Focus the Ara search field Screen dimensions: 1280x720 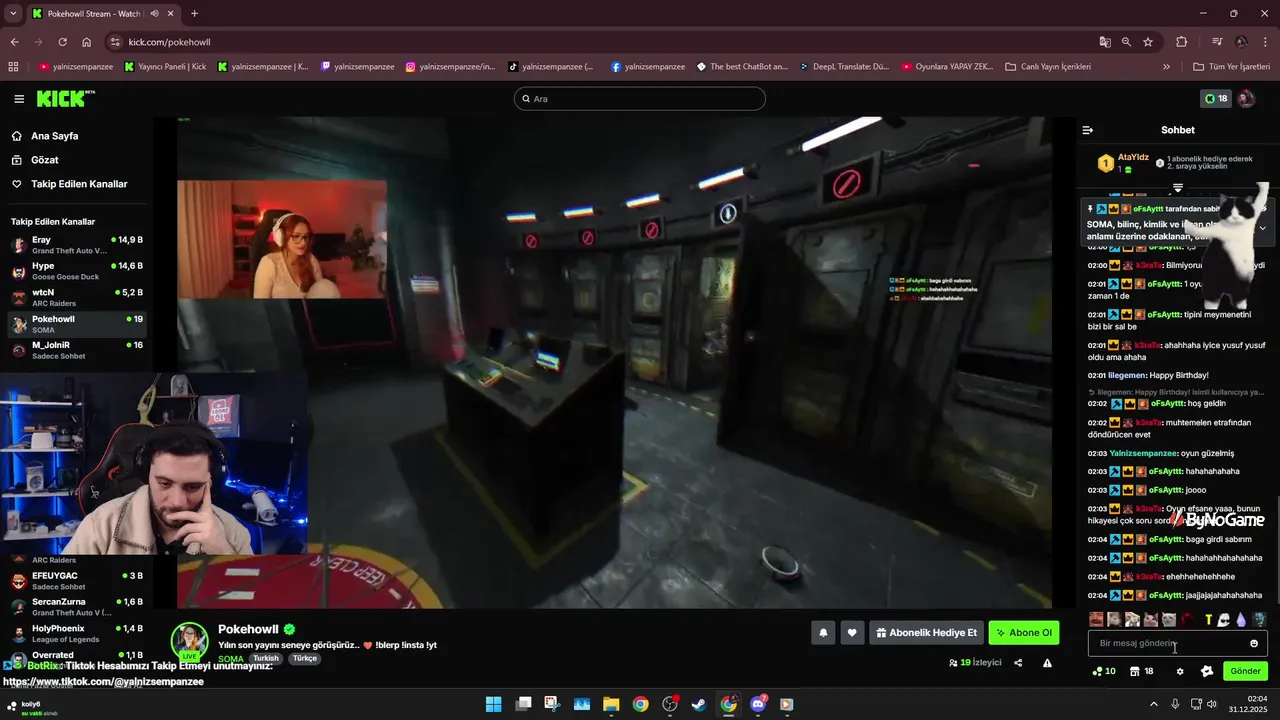tap(640, 99)
